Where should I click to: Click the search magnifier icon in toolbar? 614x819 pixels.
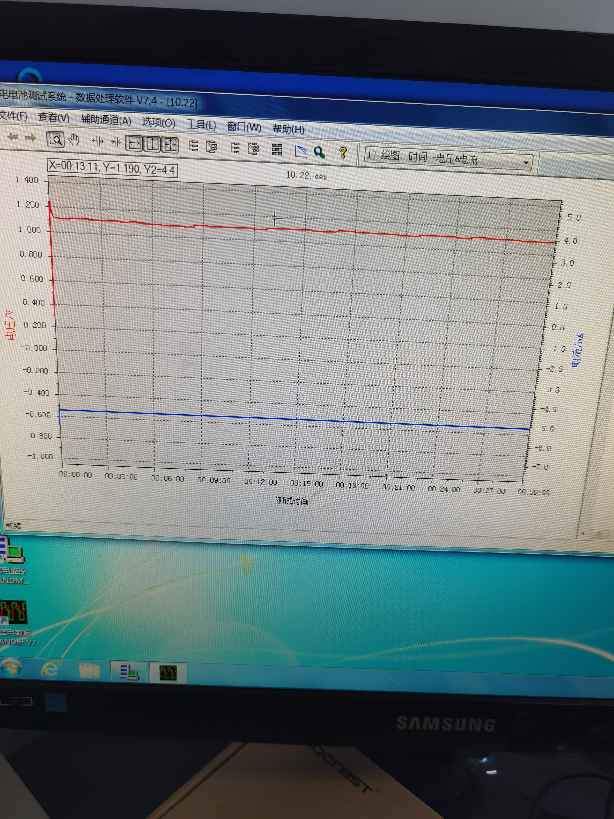point(319,151)
